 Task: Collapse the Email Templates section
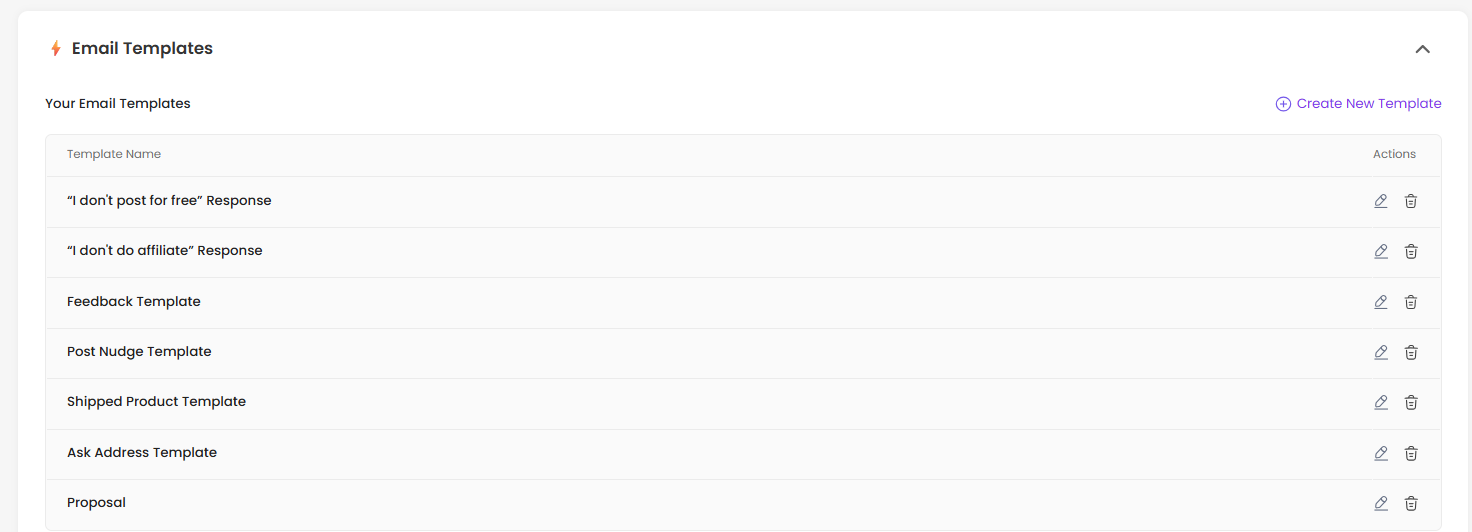(1422, 49)
